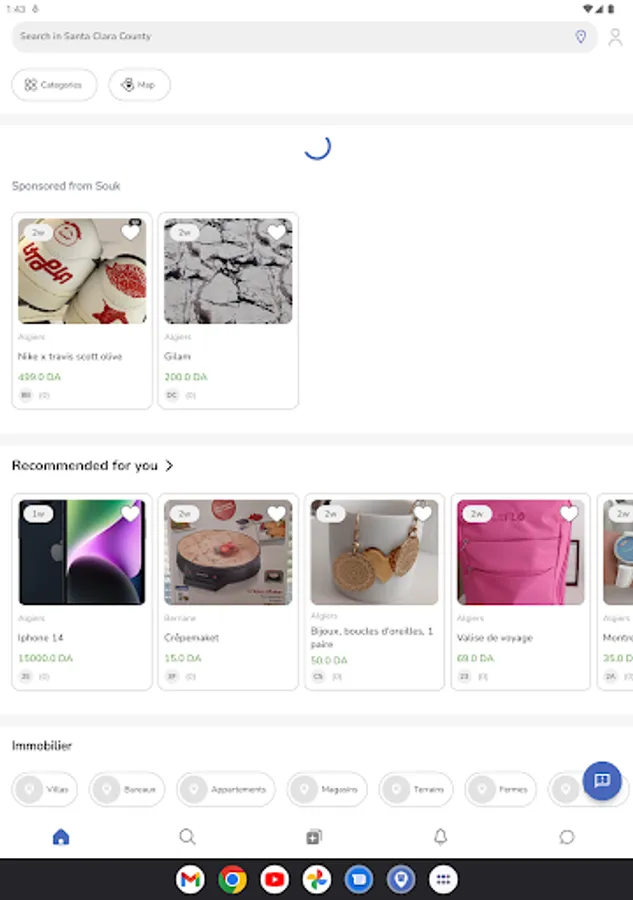633x900 pixels.
Task: Open the Crêpemaket listing thumbnail
Action: pos(228,553)
